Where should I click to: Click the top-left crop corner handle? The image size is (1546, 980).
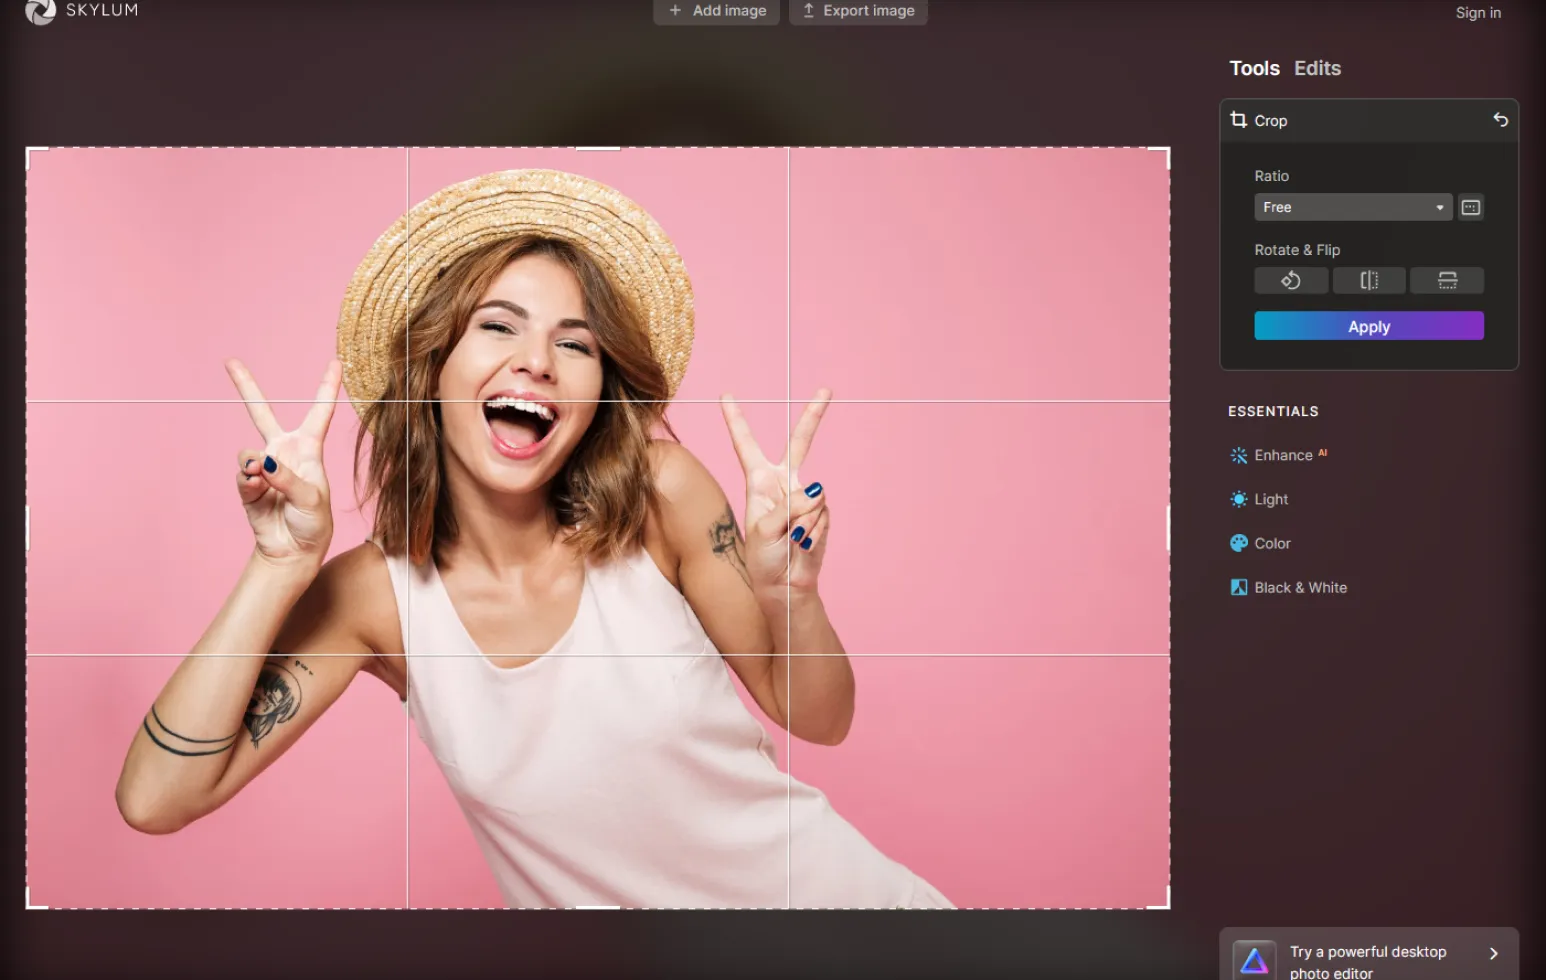coord(36,157)
